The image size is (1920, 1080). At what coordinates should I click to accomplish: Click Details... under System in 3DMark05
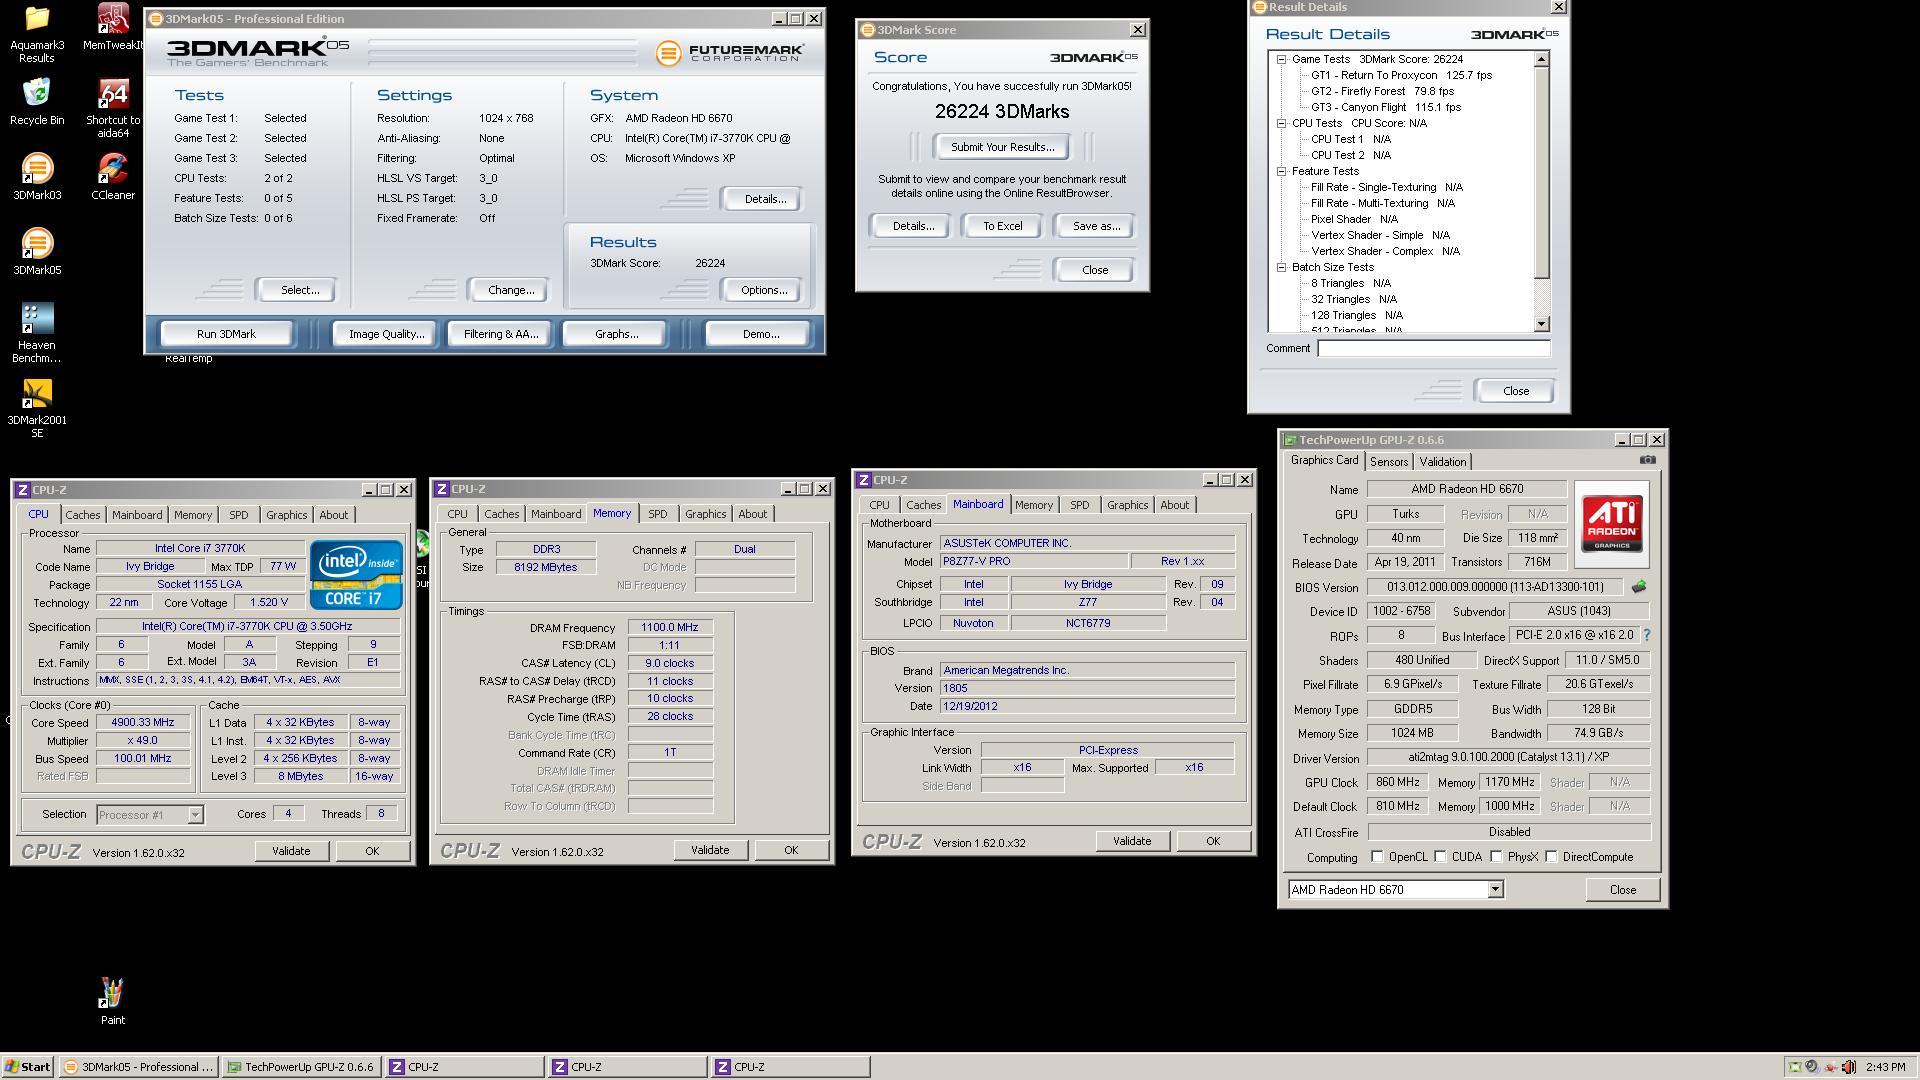pos(764,199)
